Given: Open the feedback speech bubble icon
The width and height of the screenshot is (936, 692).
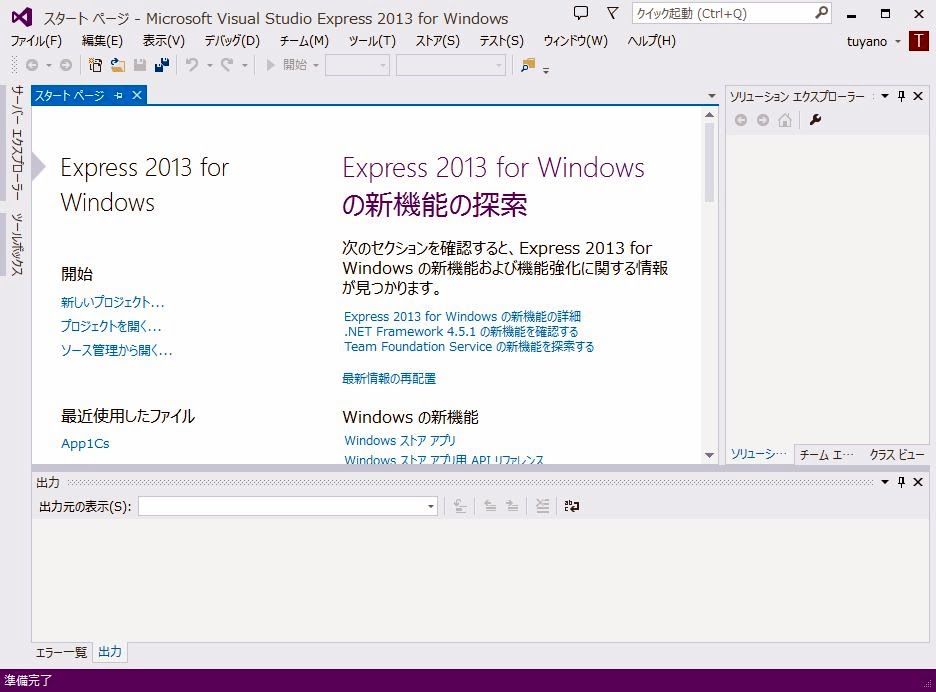Looking at the screenshot, I should click(x=581, y=13).
